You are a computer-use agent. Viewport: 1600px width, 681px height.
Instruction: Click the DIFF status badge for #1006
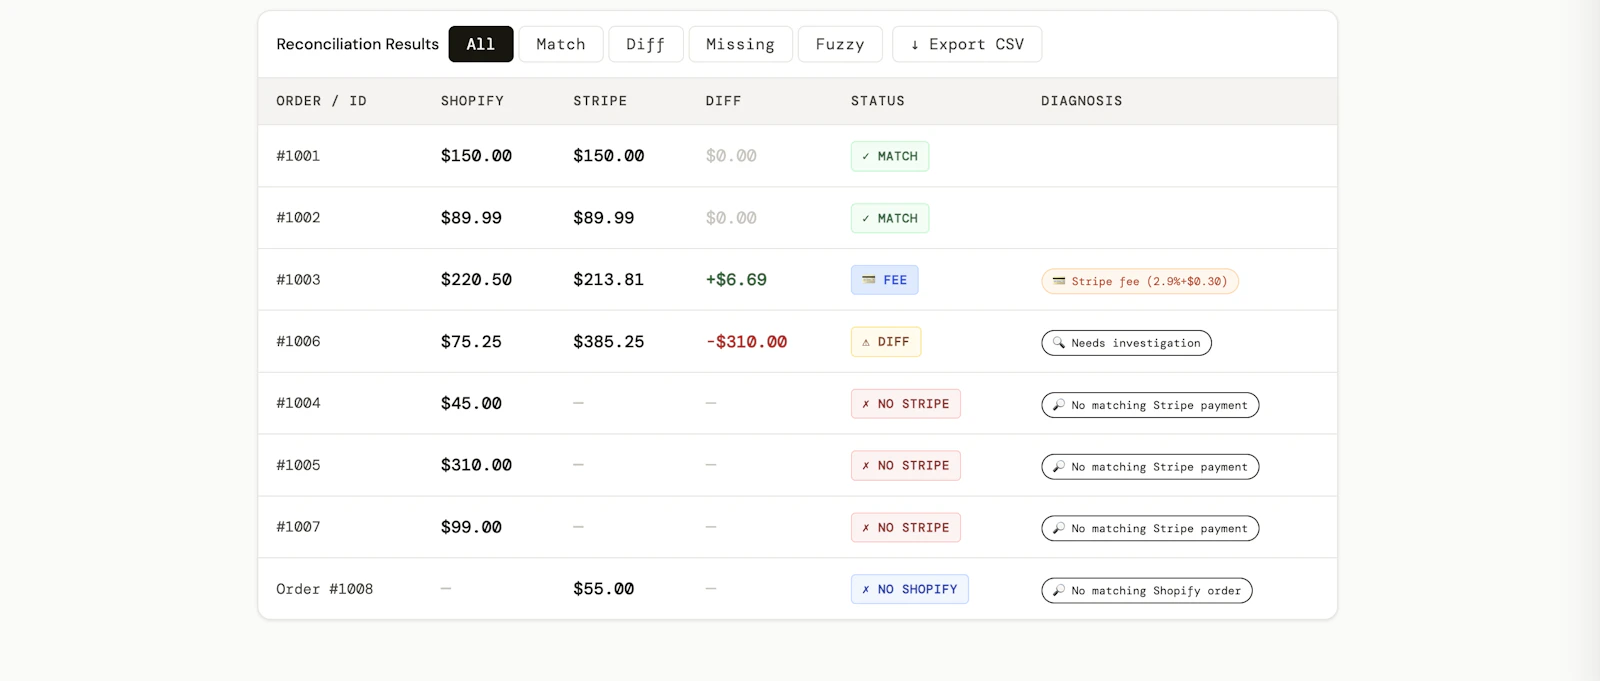click(x=886, y=342)
